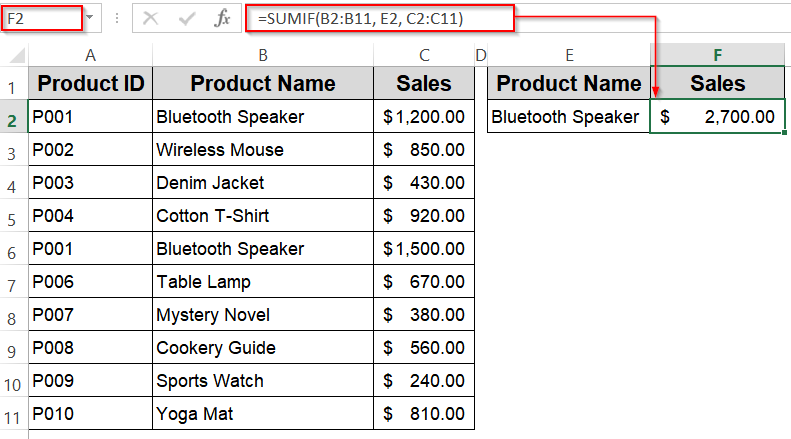
Task: Select column B header
Action: pos(262,54)
